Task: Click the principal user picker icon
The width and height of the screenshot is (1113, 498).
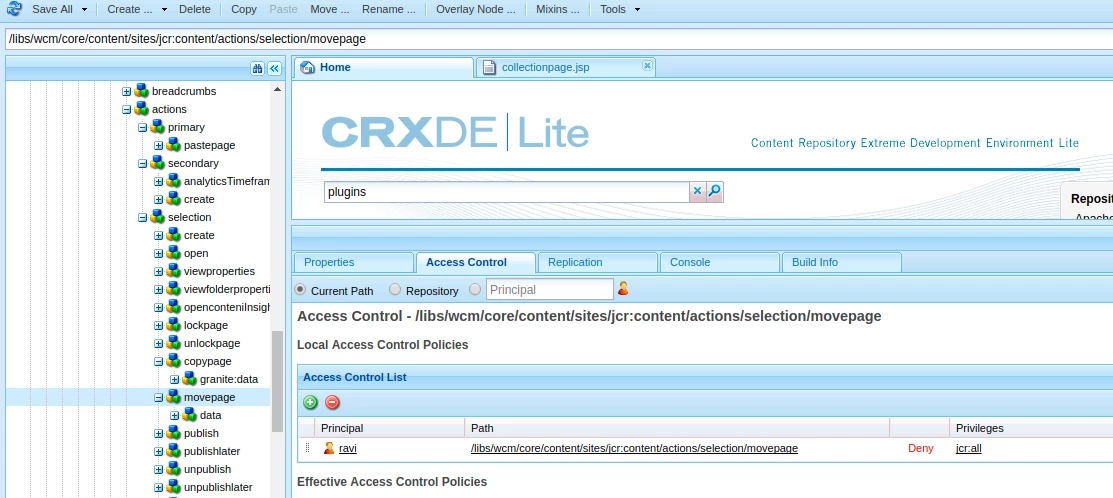Action: tap(623, 289)
